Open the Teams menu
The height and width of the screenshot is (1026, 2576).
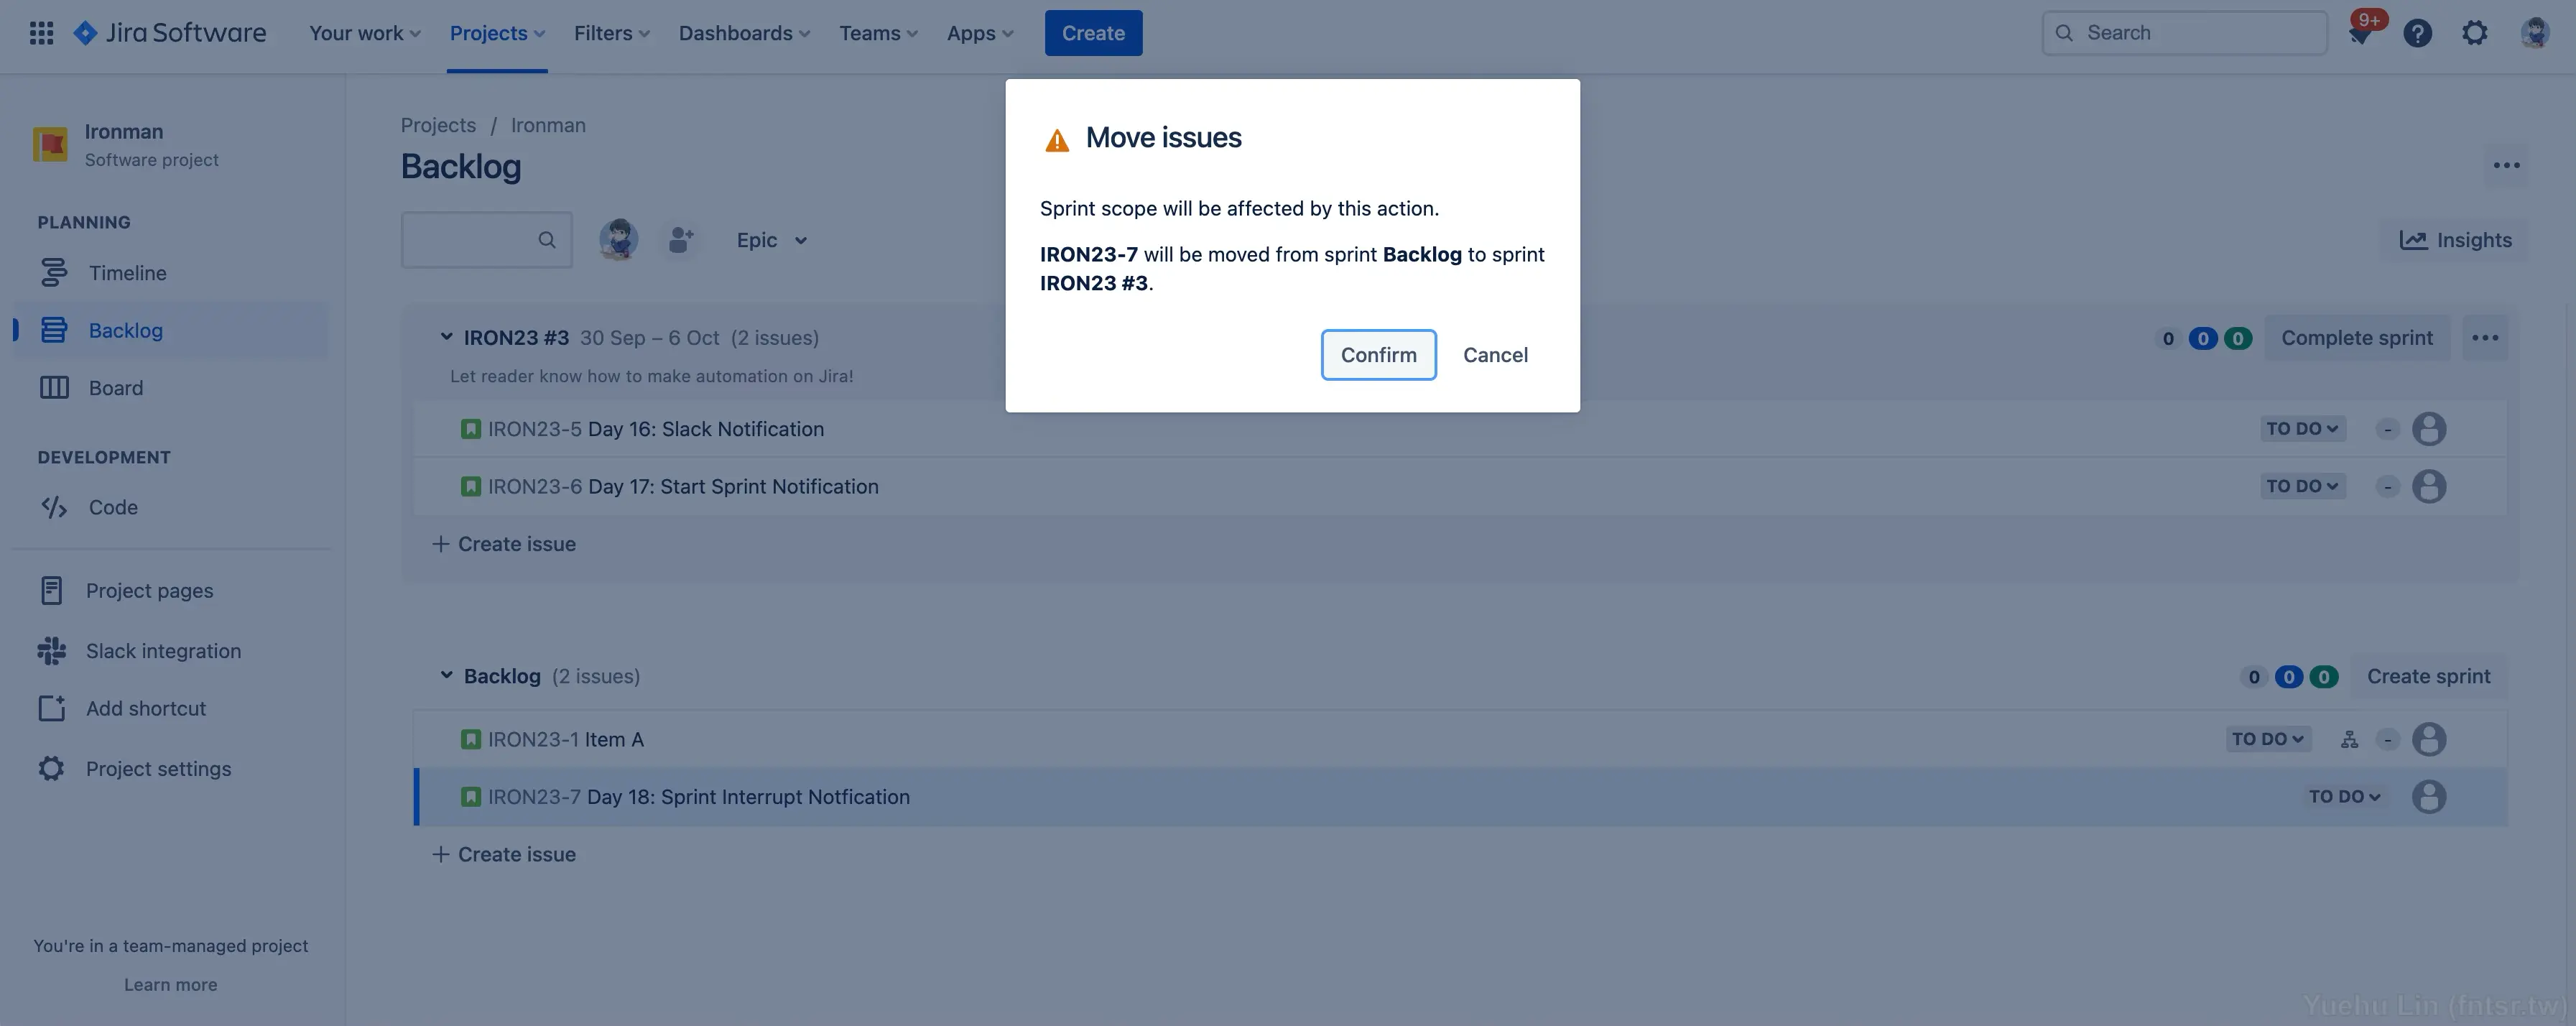point(878,33)
